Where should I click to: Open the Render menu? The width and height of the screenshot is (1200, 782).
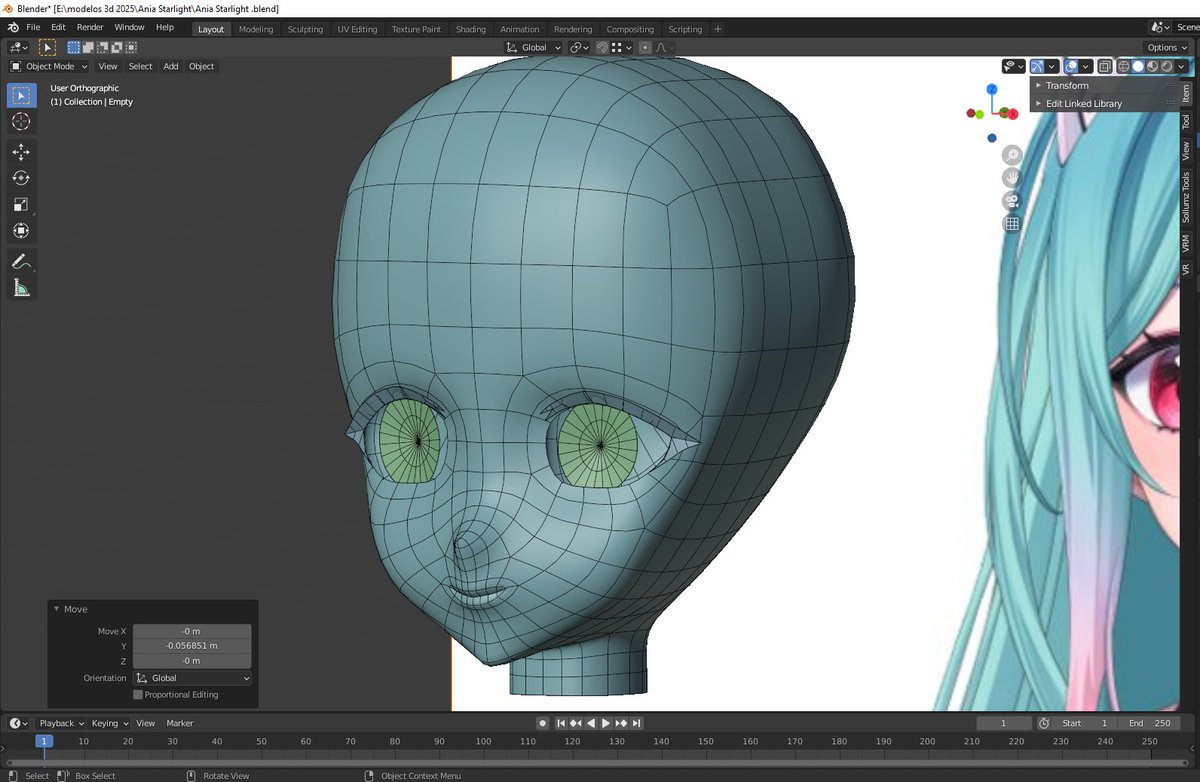tap(90, 27)
